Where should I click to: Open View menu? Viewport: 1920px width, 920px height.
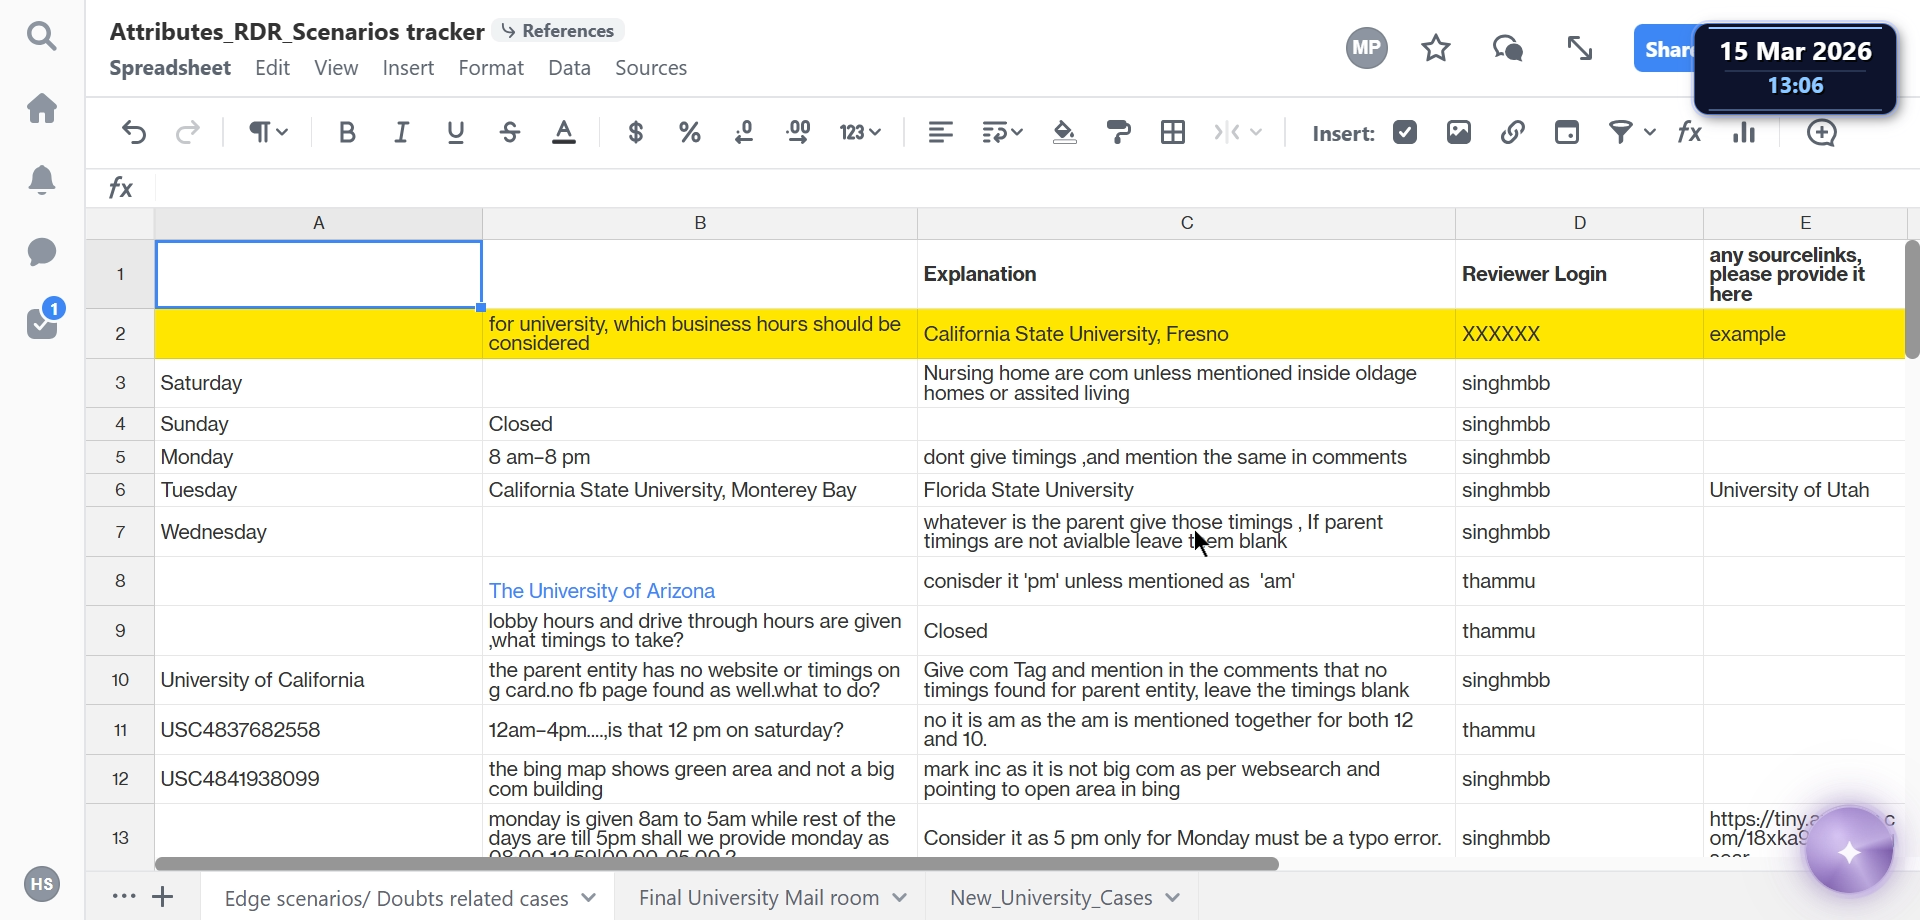click(336, 68)
